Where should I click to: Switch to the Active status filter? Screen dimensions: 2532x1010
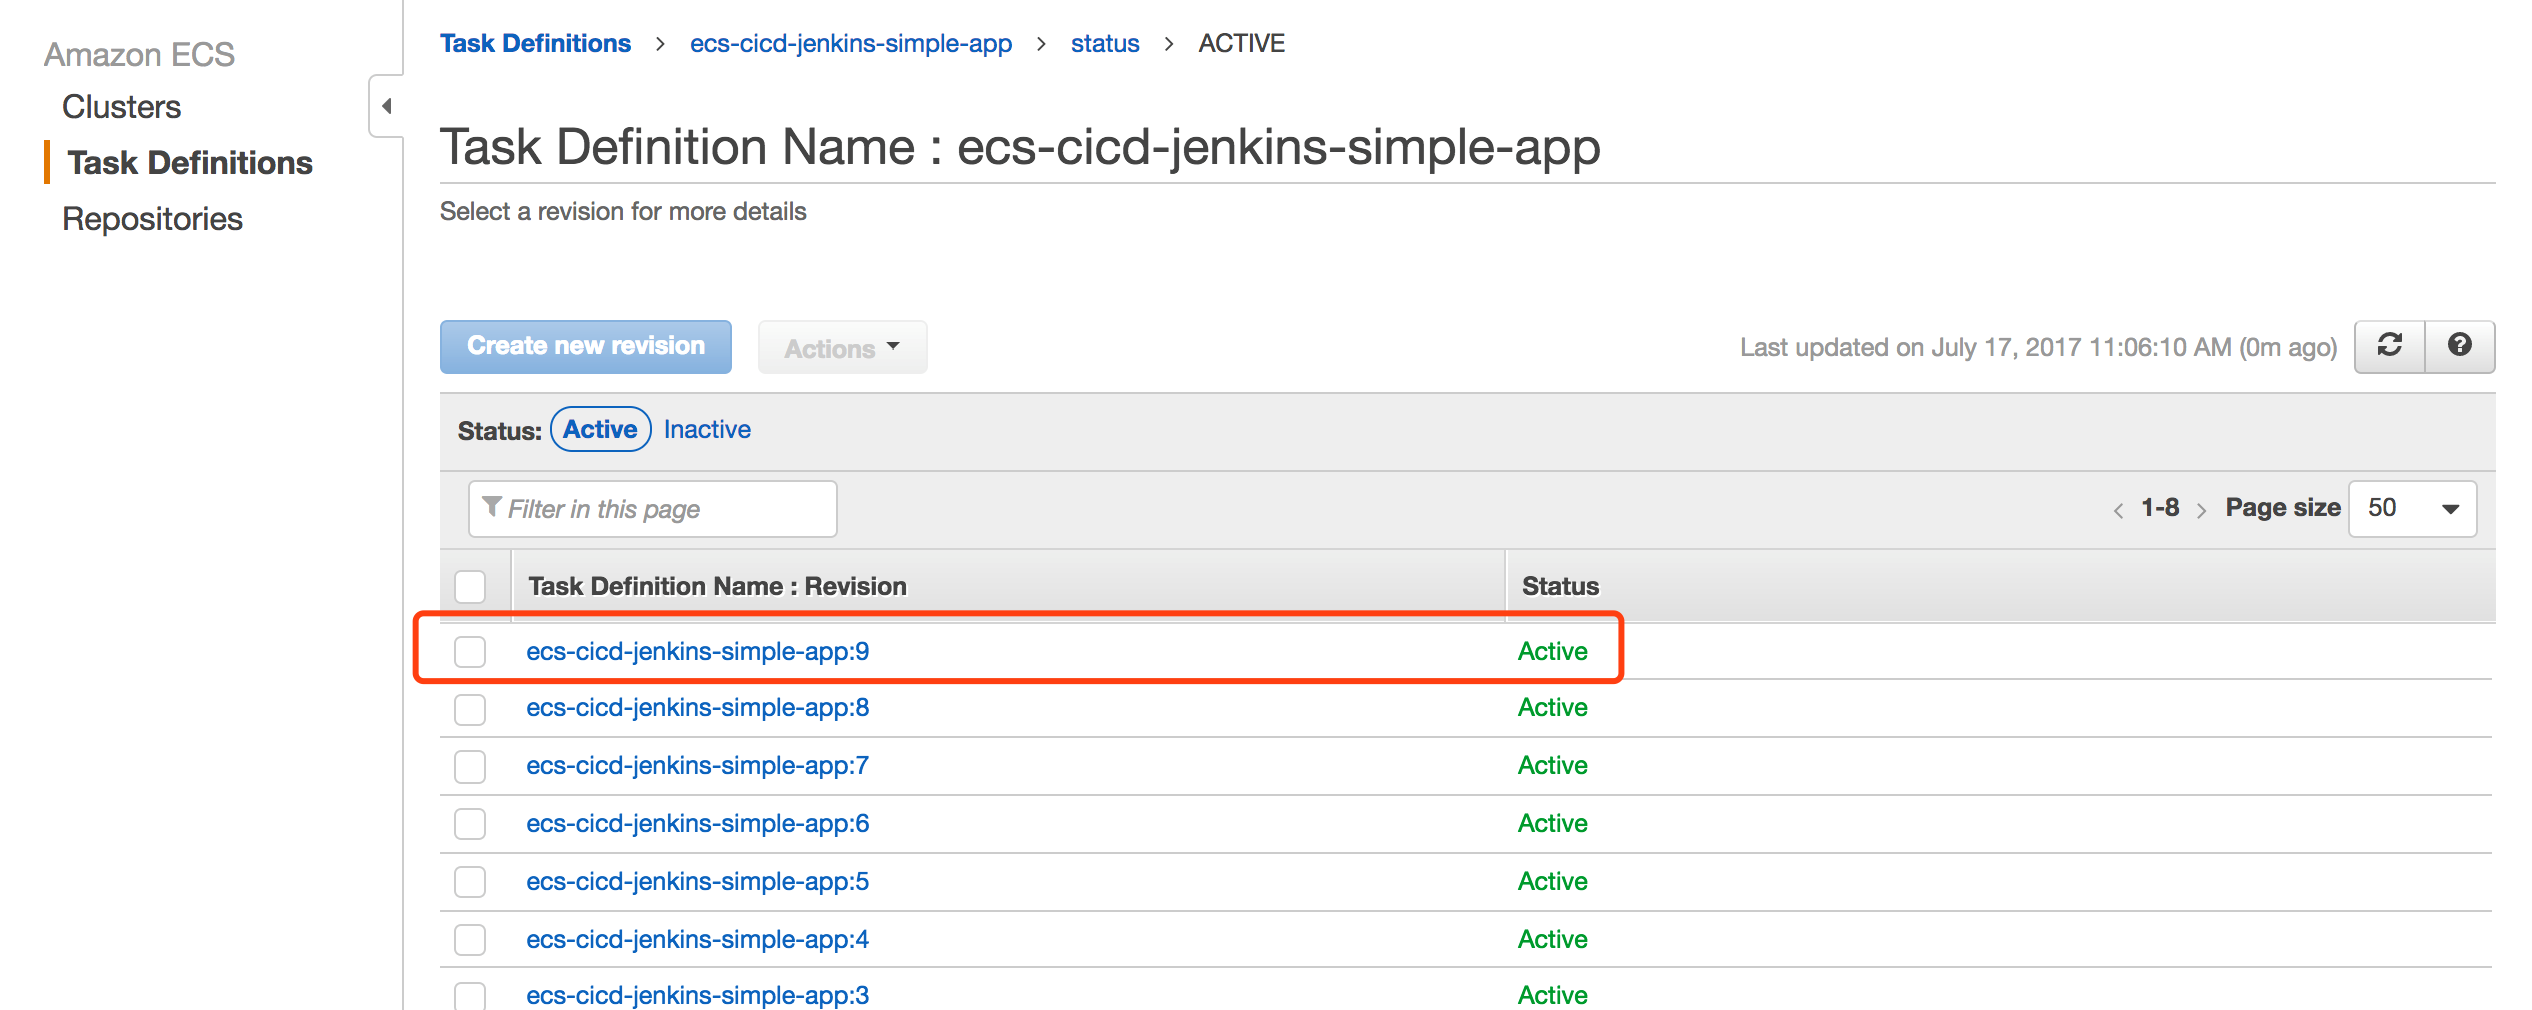pos(600,429)
